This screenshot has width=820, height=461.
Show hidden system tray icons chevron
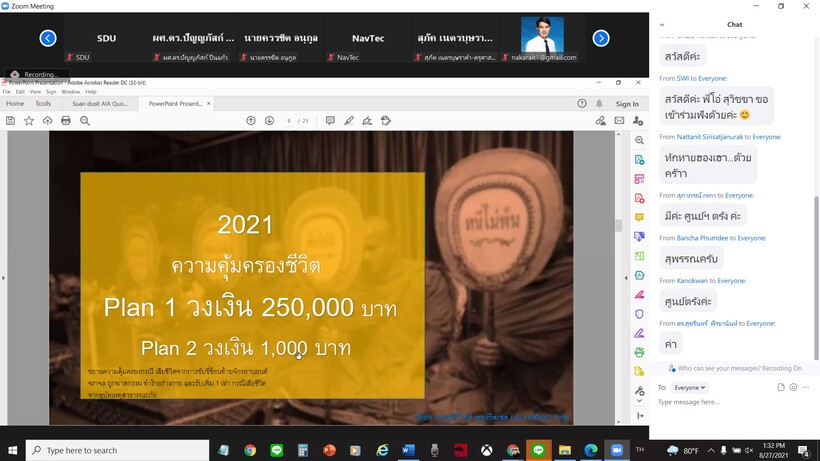tap(711, 450)
